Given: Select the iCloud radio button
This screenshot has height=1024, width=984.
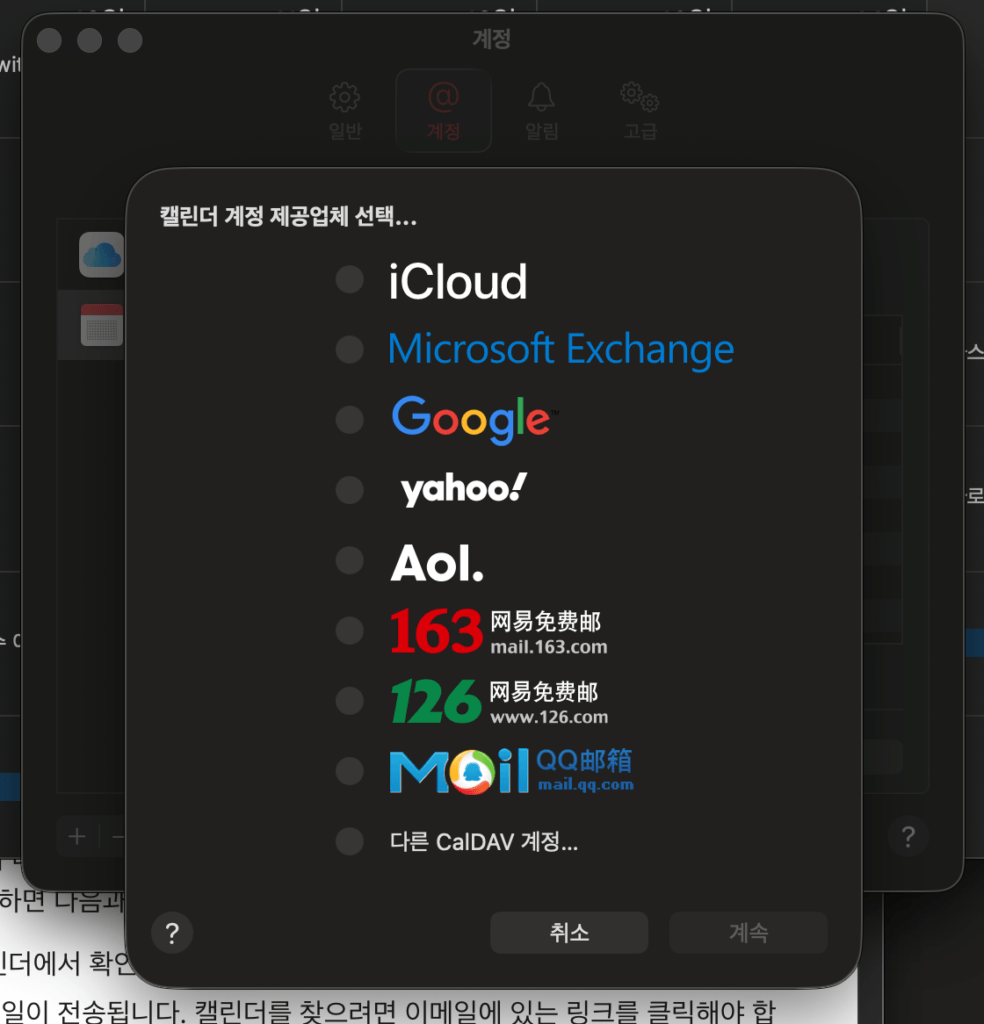Looking at the screenshot, I should coord(349,280).
